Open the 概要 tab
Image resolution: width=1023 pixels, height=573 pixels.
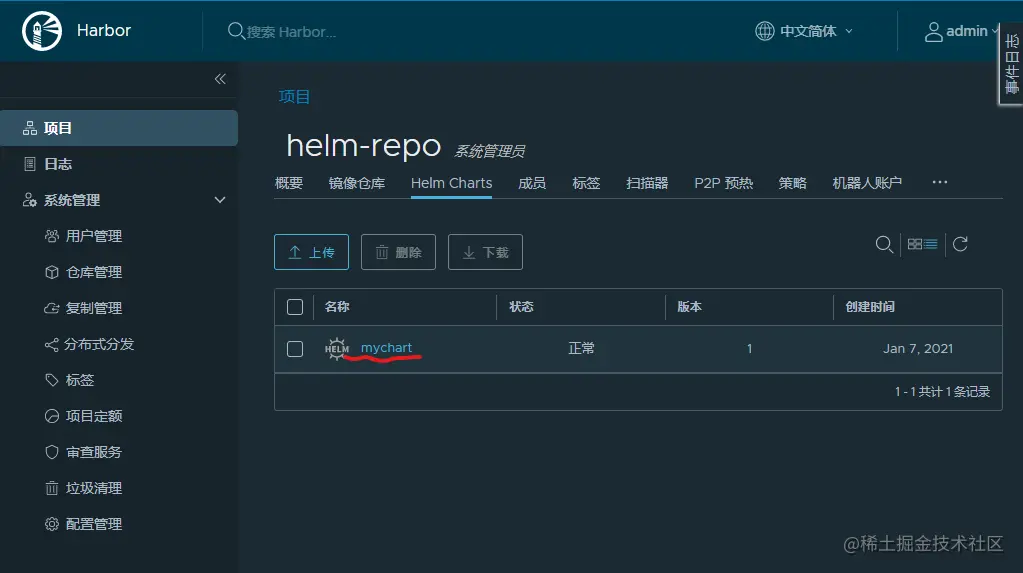pos(288,183)
